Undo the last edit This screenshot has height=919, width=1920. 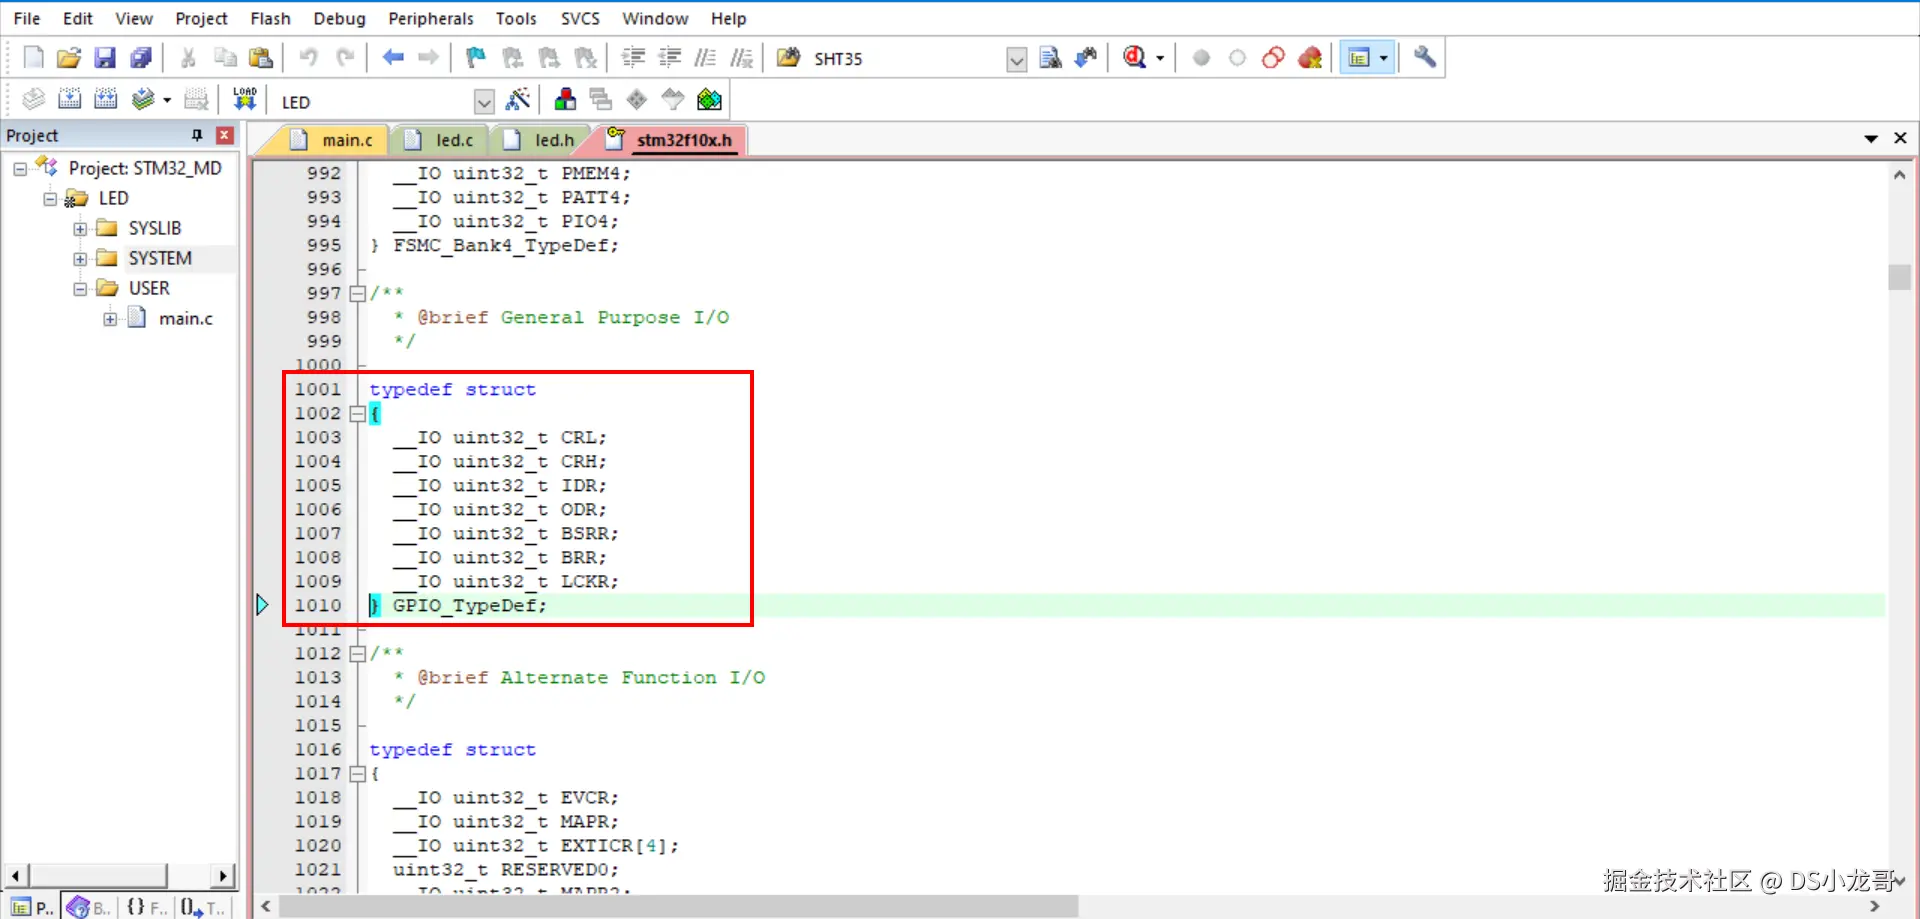[309, 58]
